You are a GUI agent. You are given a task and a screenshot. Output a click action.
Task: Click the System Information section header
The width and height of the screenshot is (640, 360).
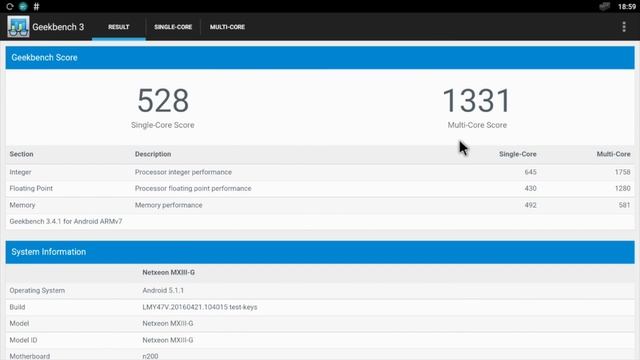coord(320,252)
